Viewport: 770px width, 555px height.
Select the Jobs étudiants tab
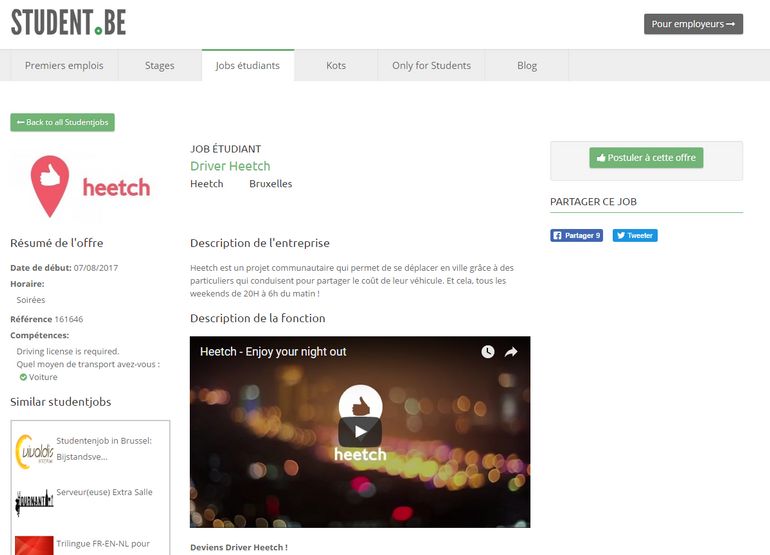pos(248,65)
